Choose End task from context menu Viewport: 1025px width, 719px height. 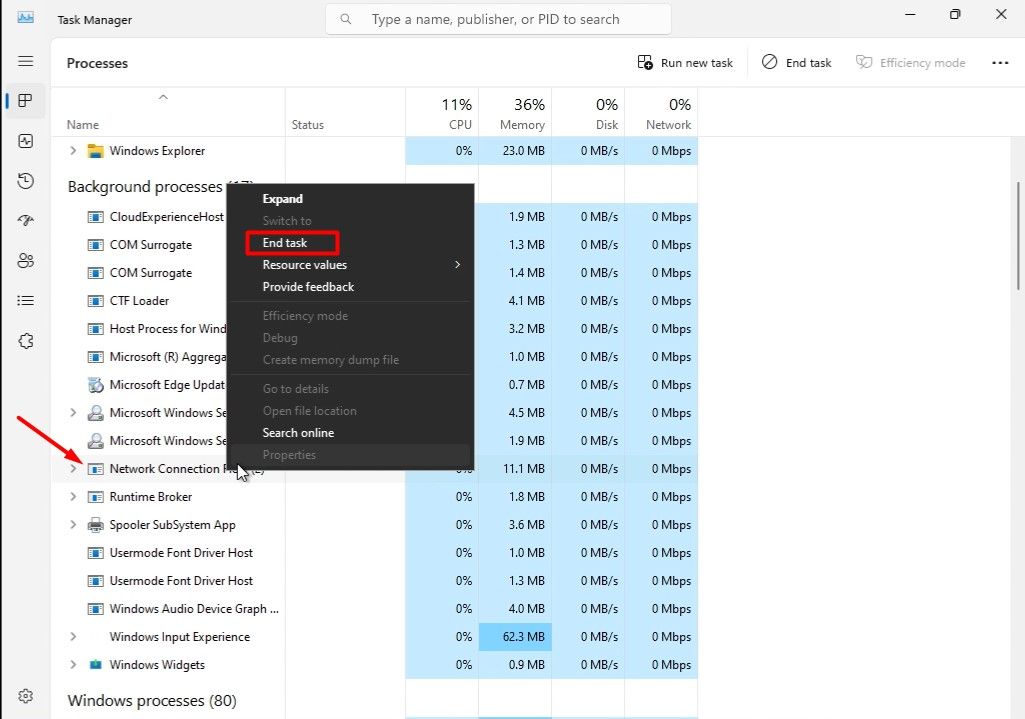pos(291,242)
